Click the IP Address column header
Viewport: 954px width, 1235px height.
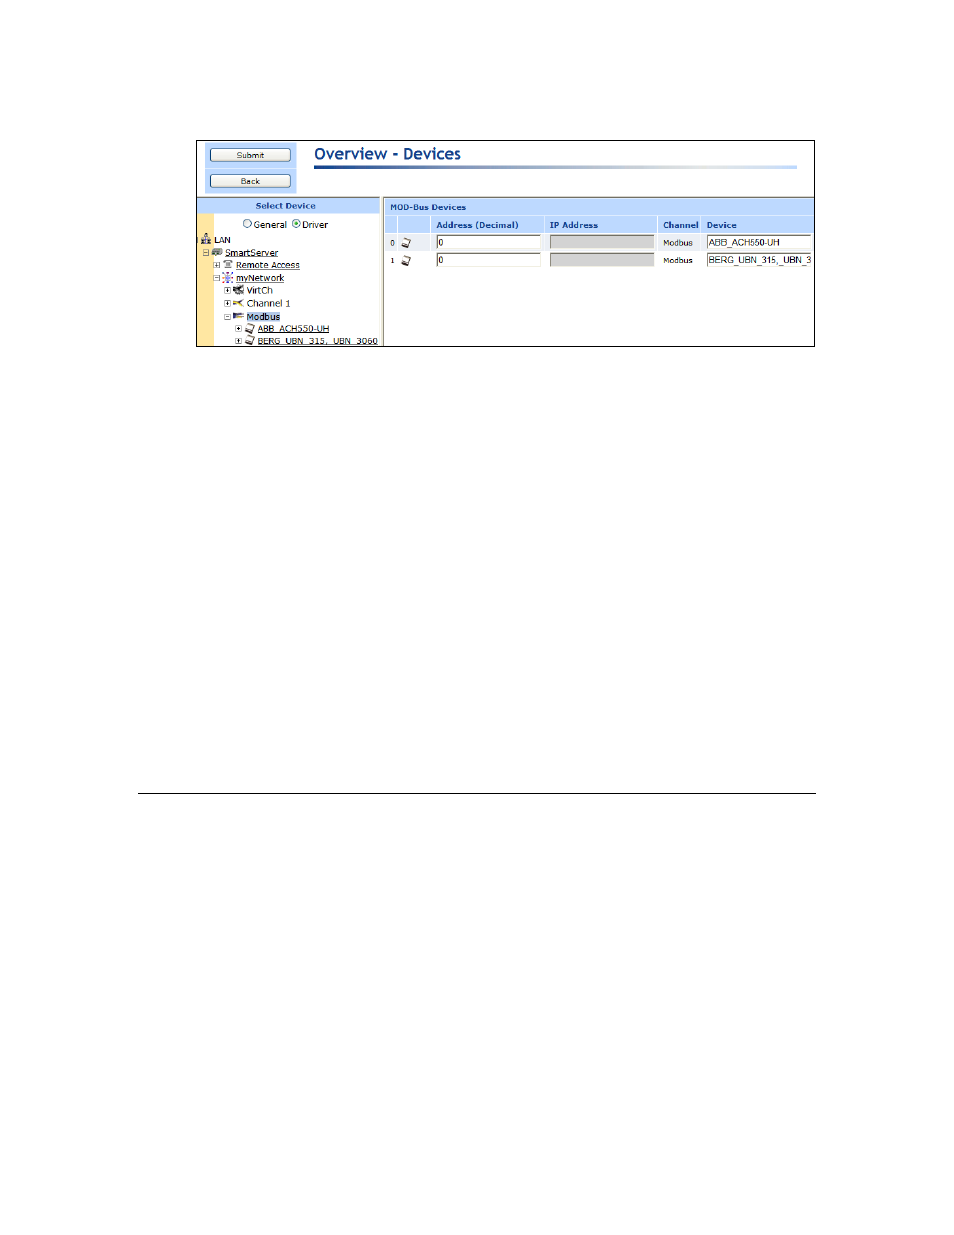coord(573,225)
